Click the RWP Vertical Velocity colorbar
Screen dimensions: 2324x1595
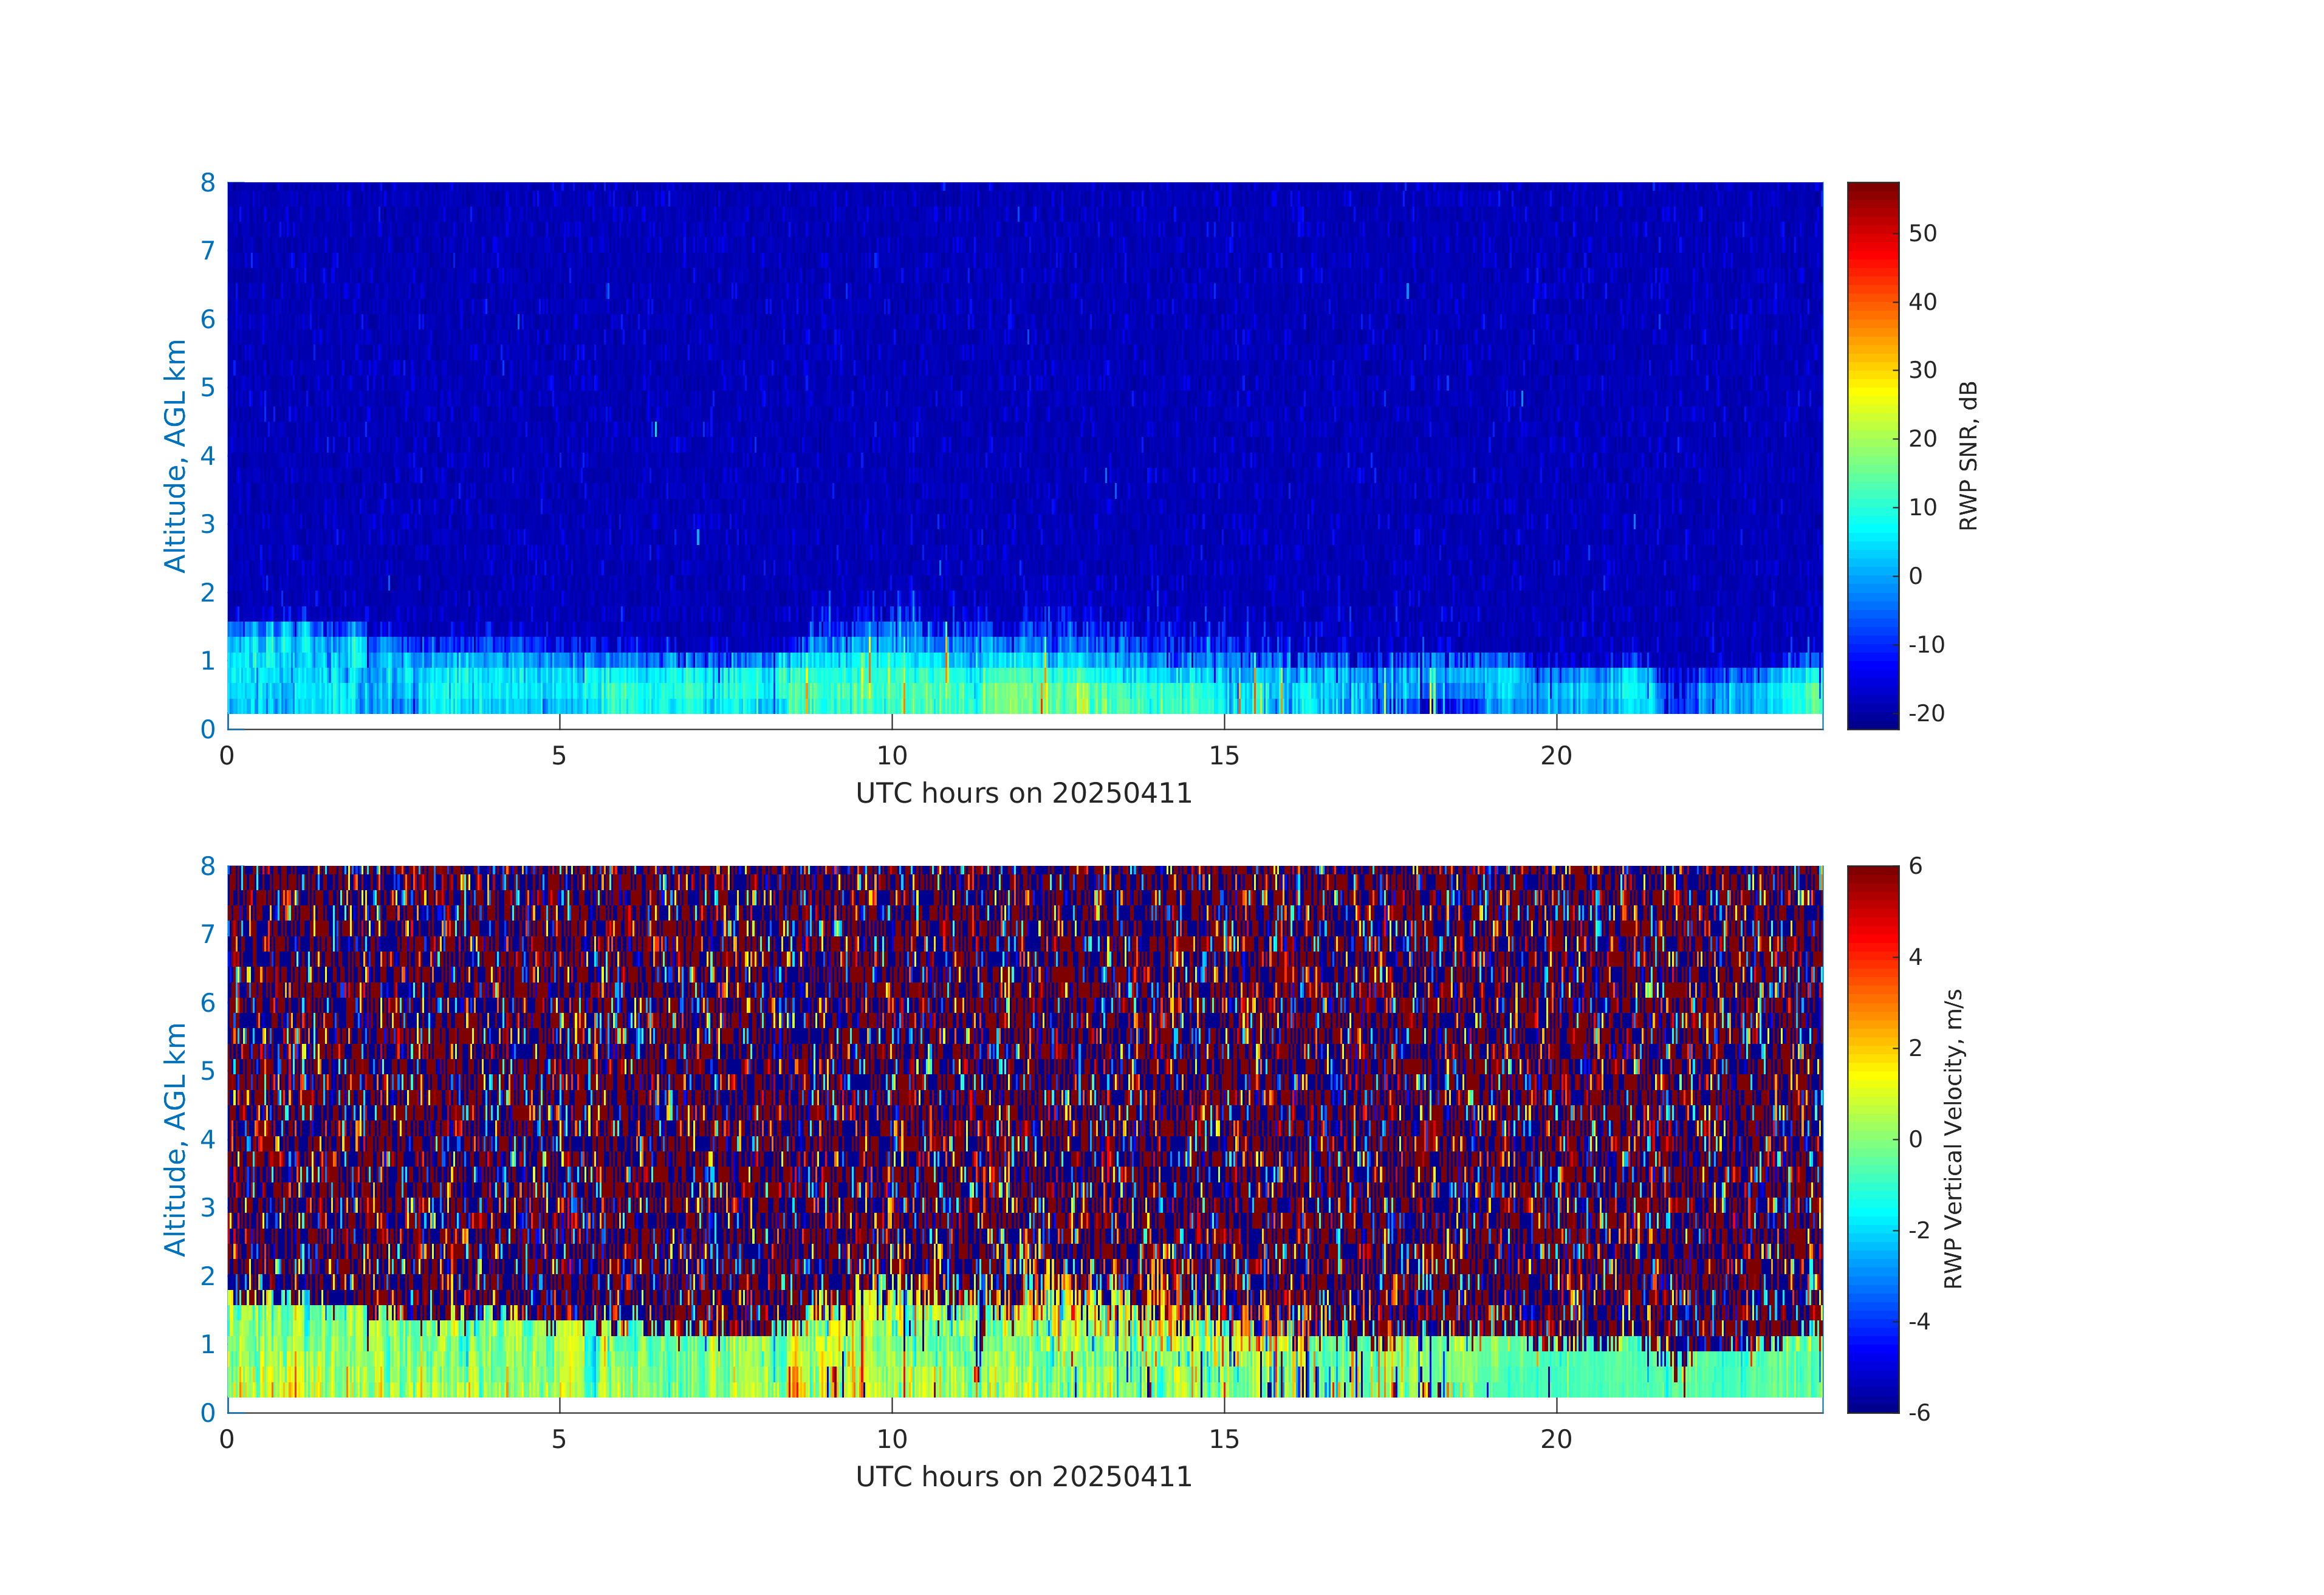(1872, 1138)
